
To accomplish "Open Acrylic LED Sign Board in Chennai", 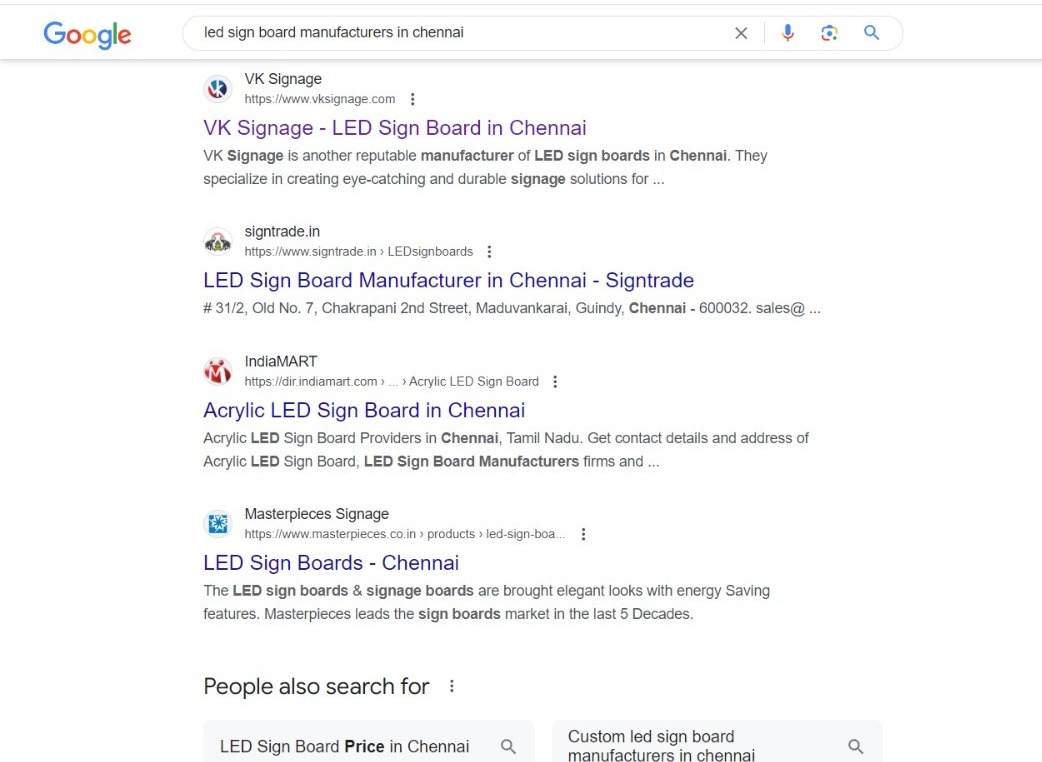I will click(x=363, y=410).
